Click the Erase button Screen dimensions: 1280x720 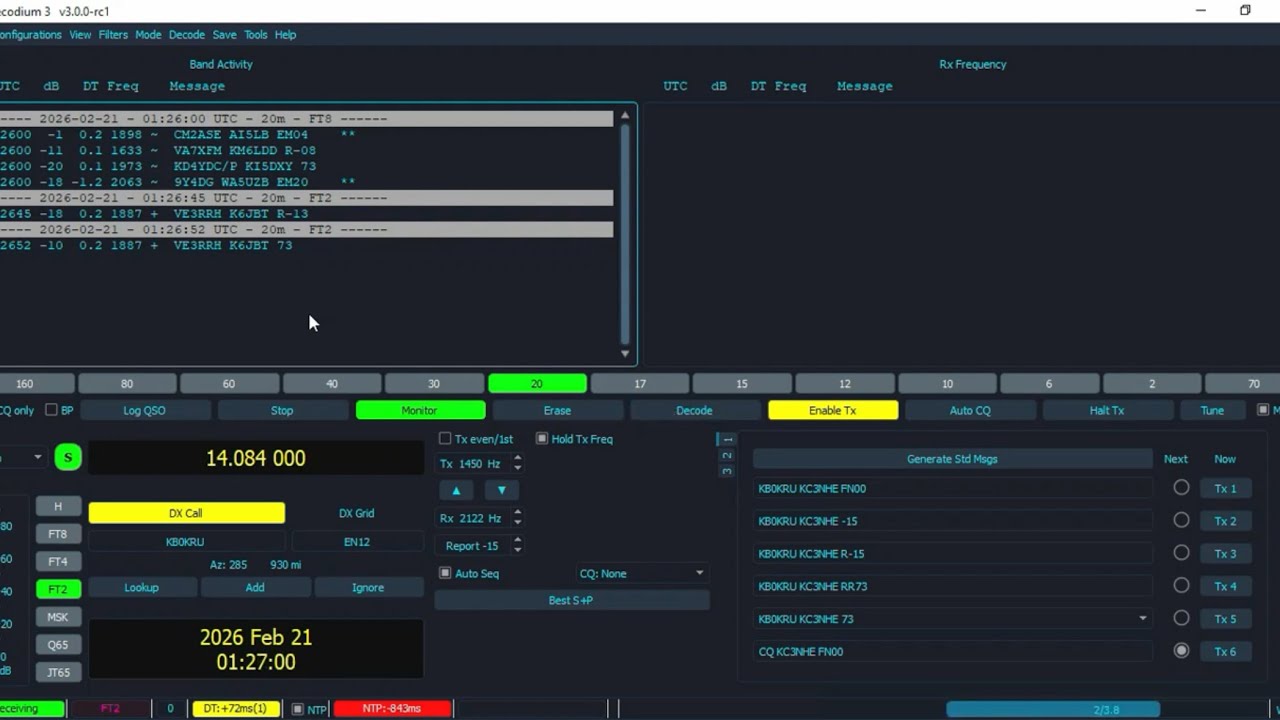coord(557,410)
